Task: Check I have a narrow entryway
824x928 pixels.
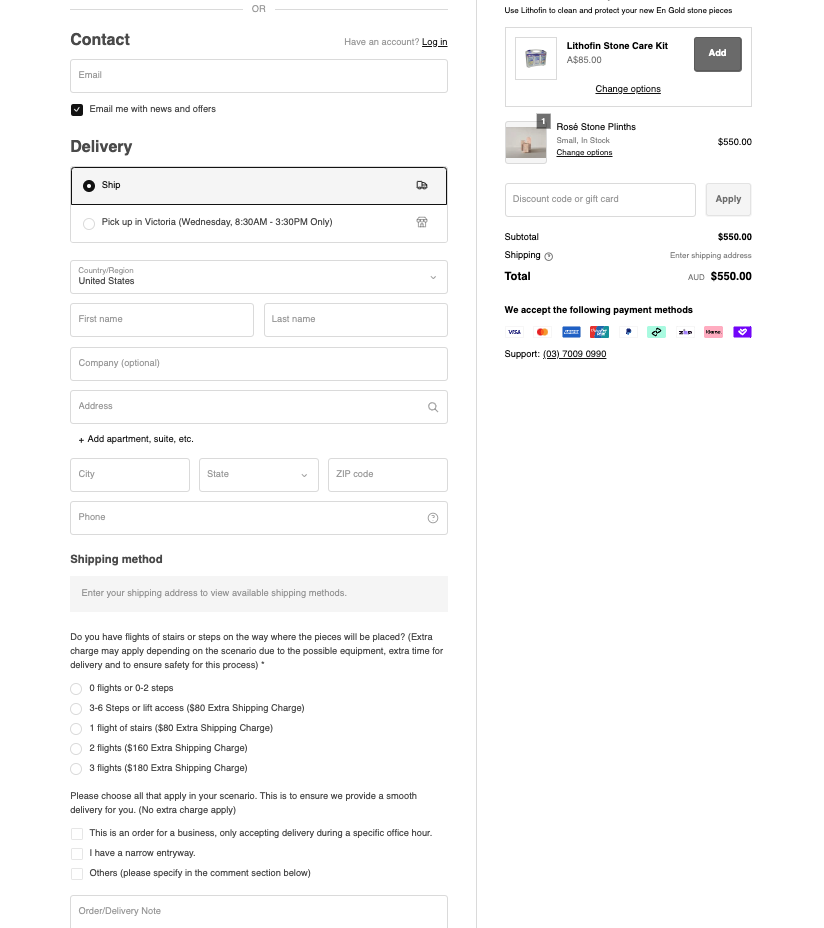Action: click(x=77, y=854)
